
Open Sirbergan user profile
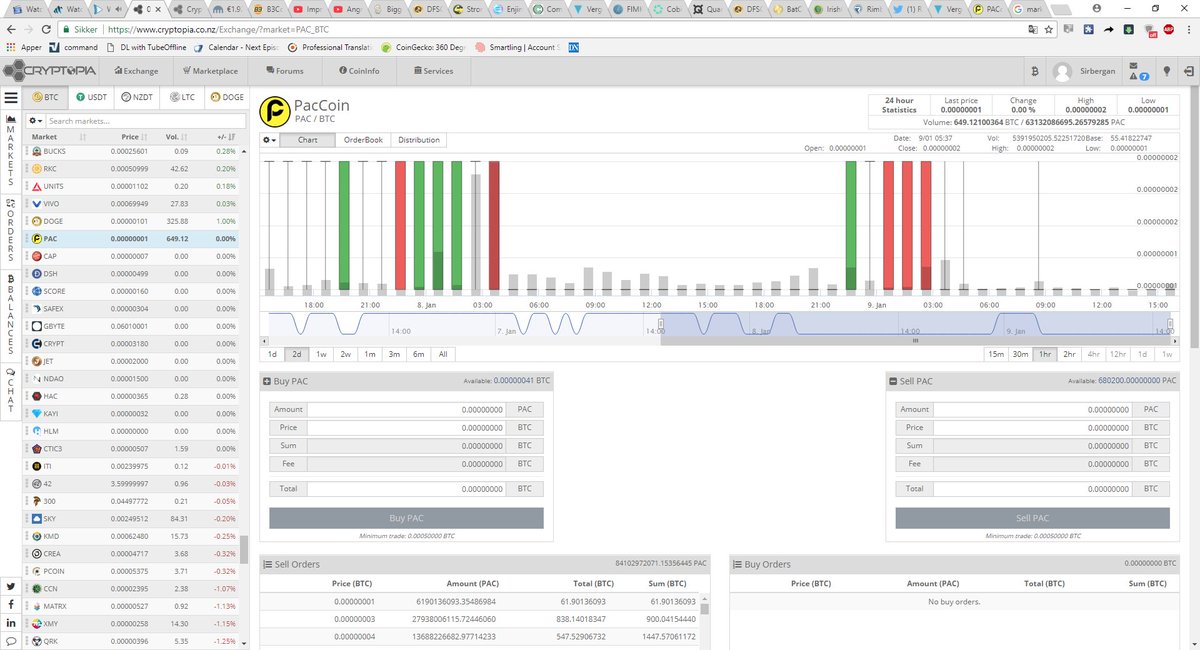coord(1085,71)
